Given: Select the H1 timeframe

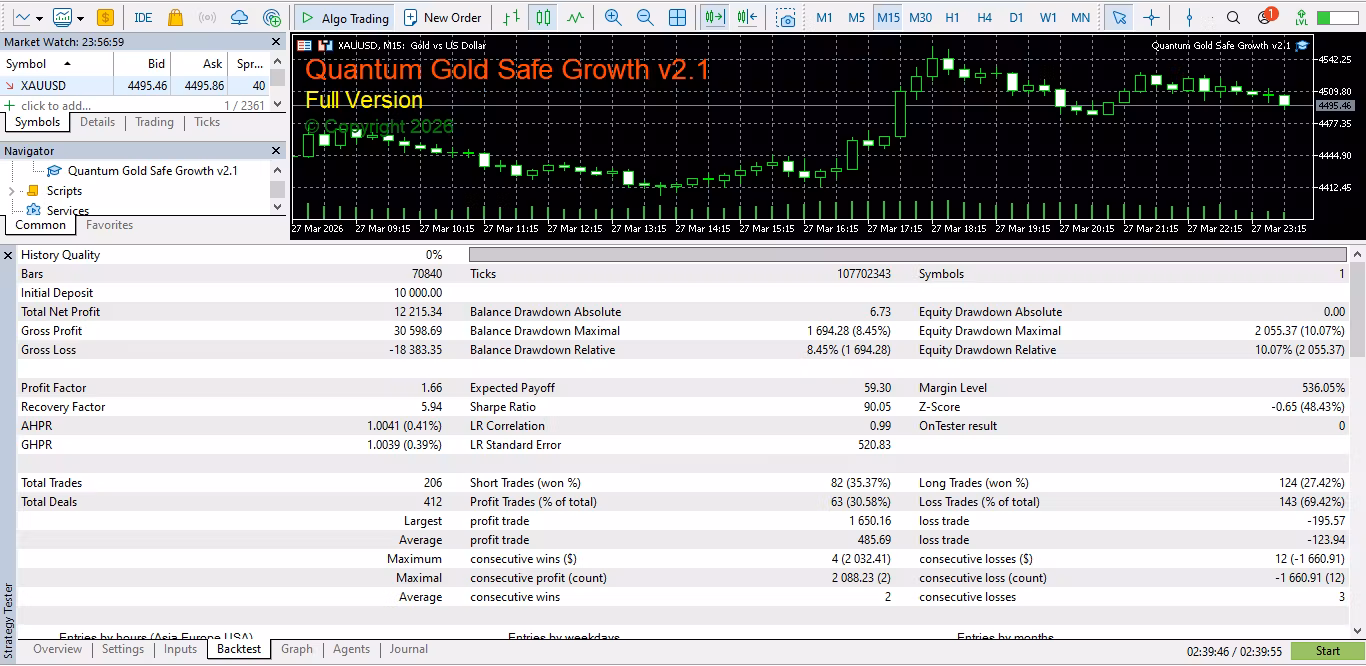Looking at the screenshot, I should [952, 18].
